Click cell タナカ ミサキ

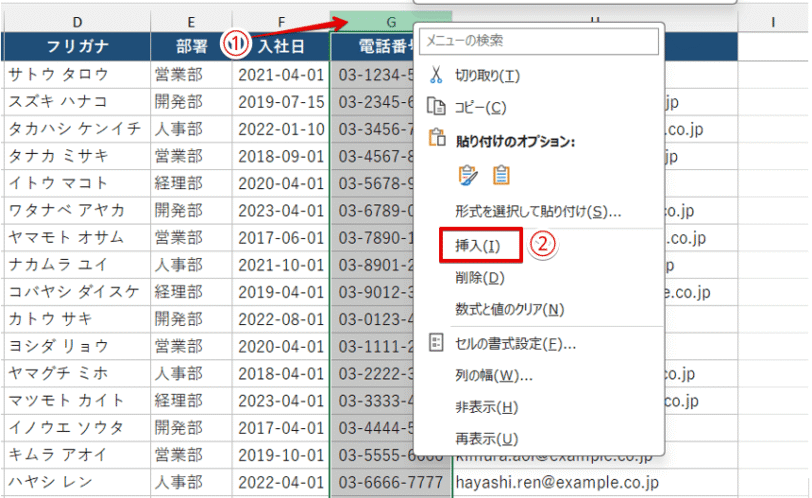(77, 156)
